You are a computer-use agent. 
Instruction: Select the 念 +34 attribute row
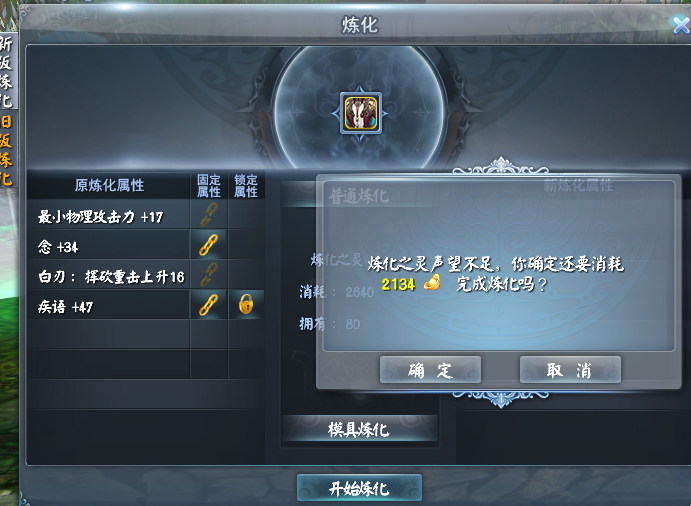coord(108,245)
